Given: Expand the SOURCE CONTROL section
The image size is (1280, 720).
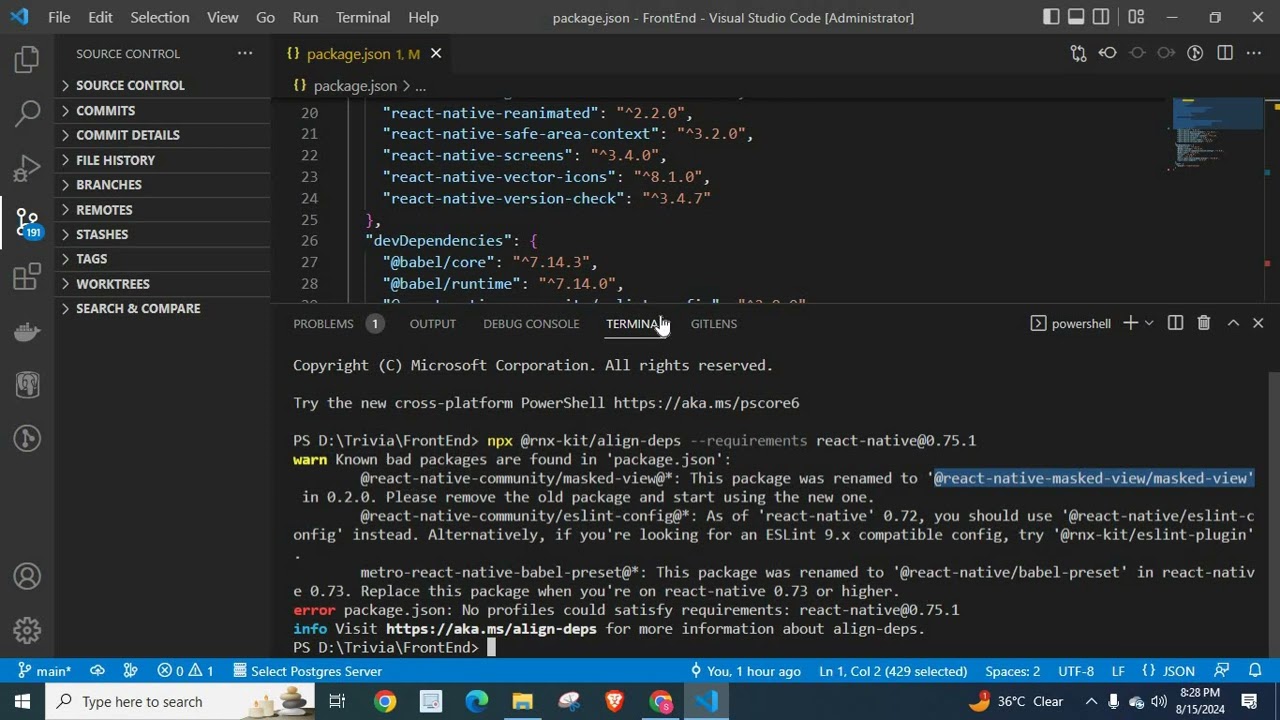Looking at the screenshot, I should click(162, 85).
